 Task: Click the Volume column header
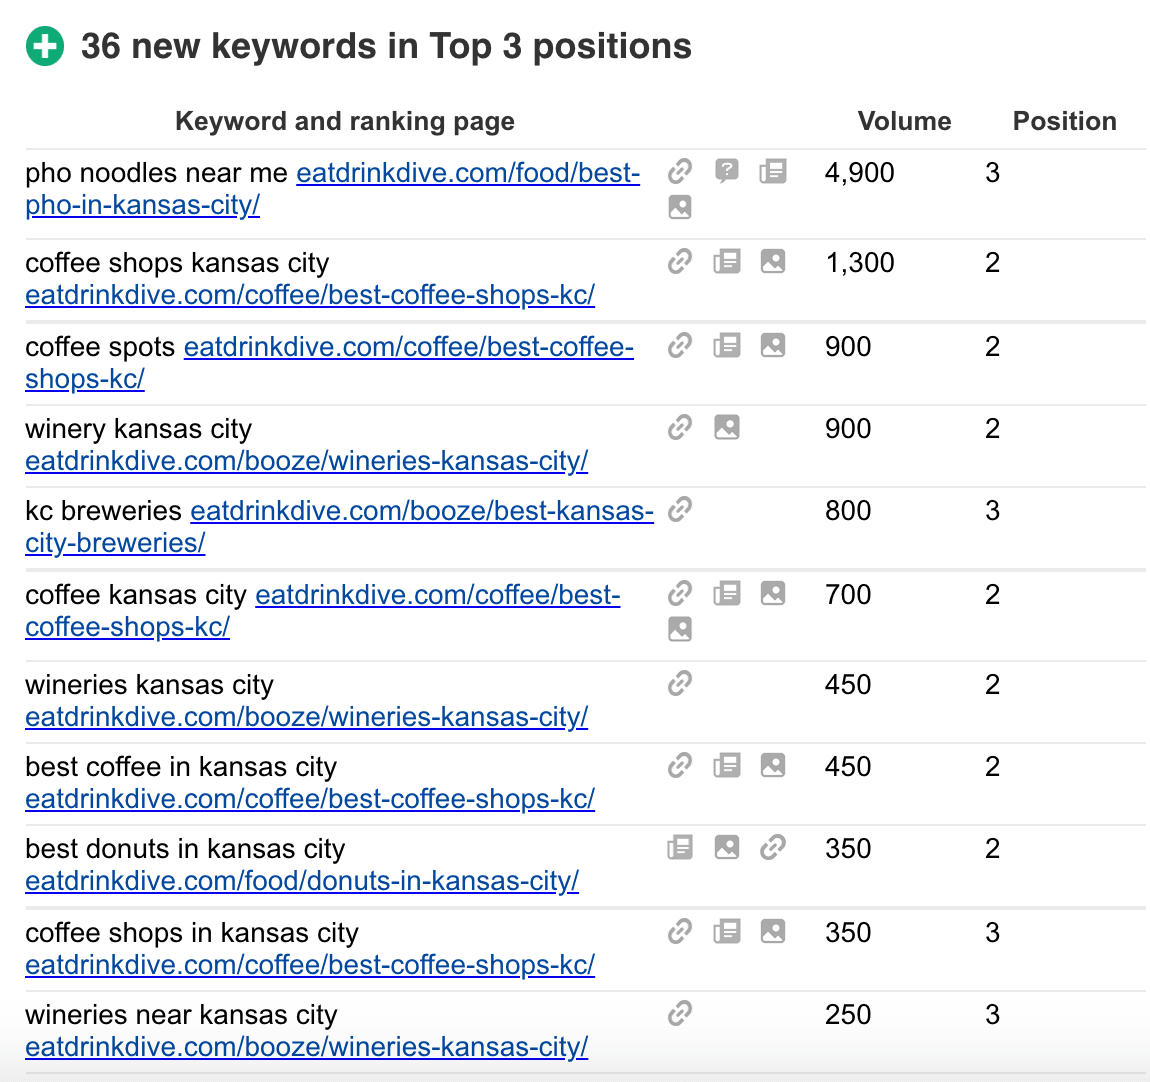[x=904, y=121]
